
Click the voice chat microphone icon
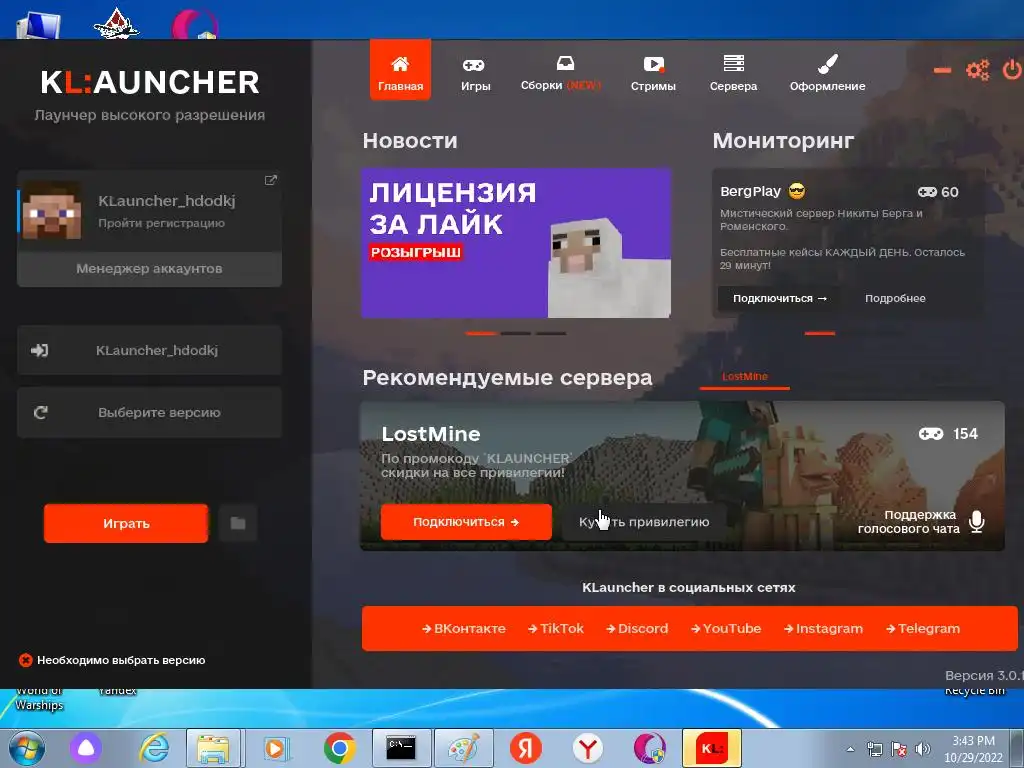pyautogui.click(x=976, y=522)
